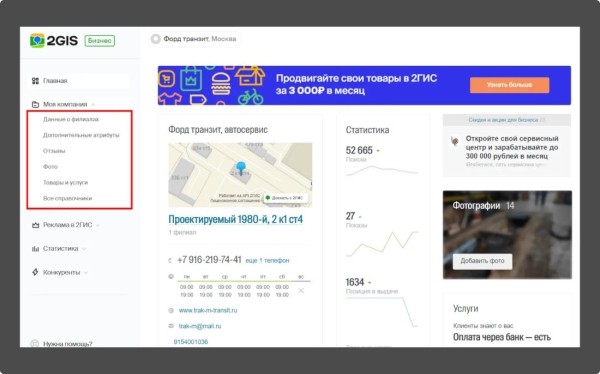
Task: Click the trak-m@mail.ru email link
Action: [200, 326]
